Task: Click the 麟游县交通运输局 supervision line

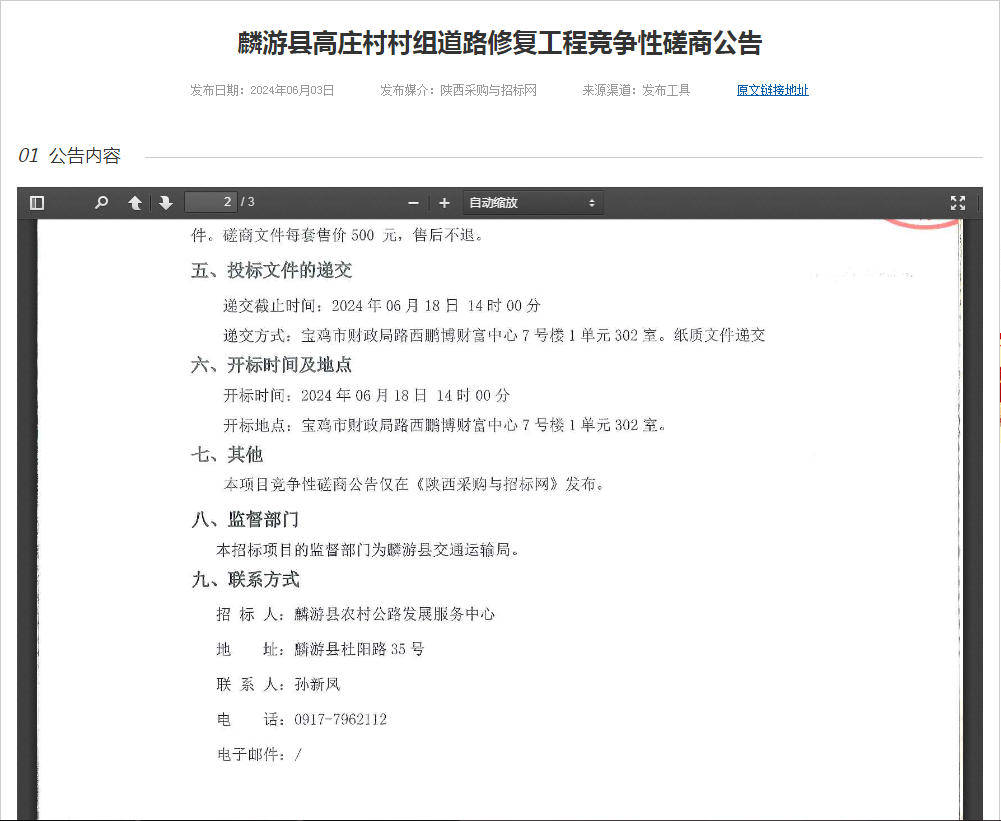Action: tap(368, 550)
